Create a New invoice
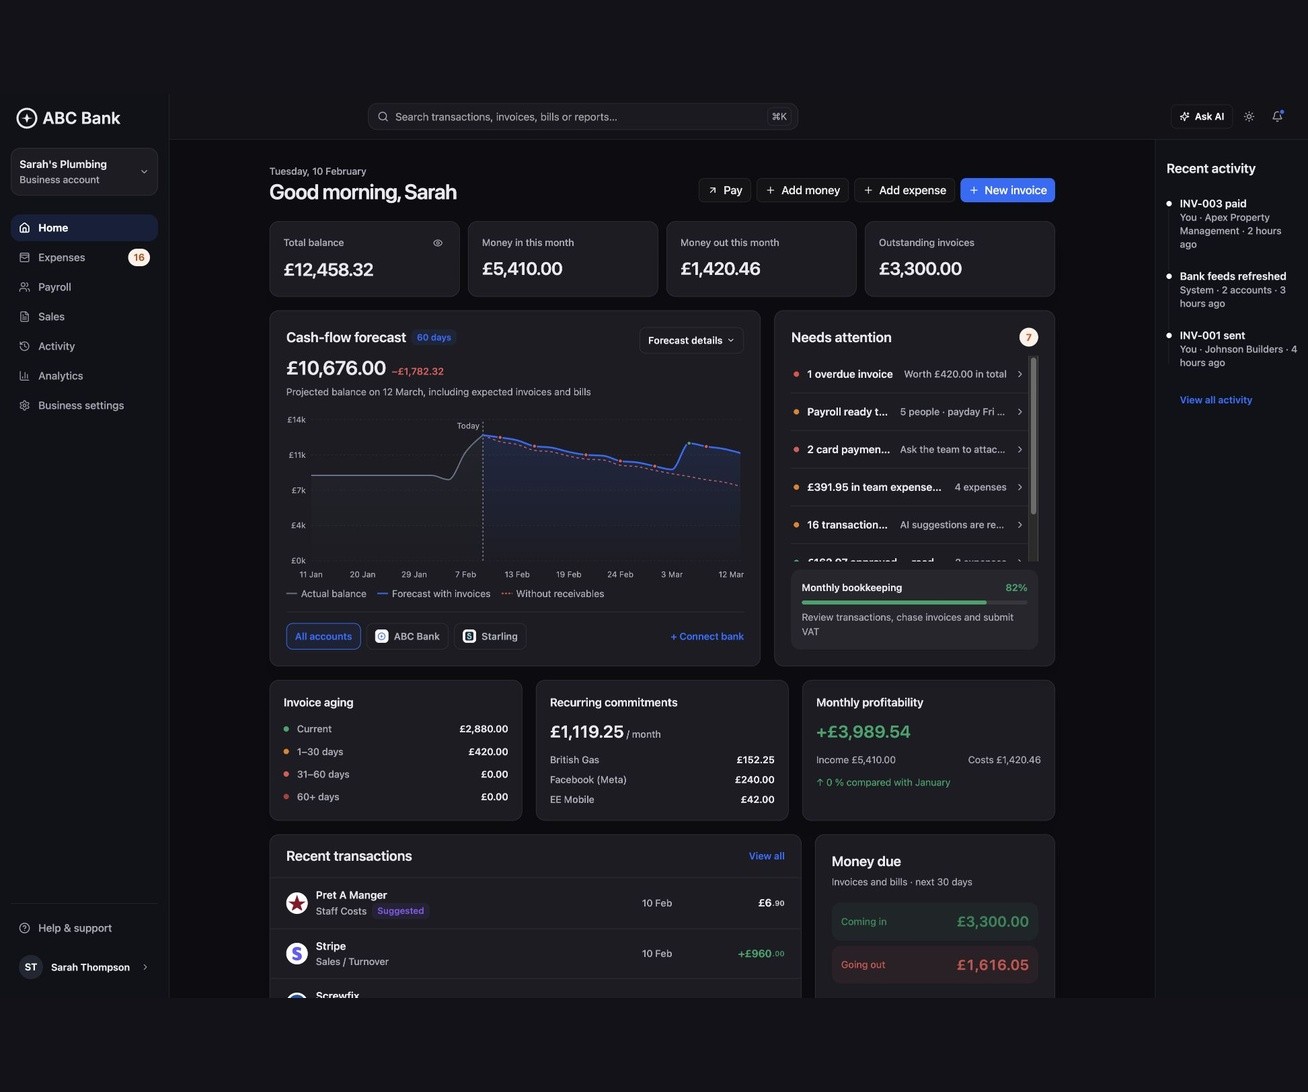 1007,190
